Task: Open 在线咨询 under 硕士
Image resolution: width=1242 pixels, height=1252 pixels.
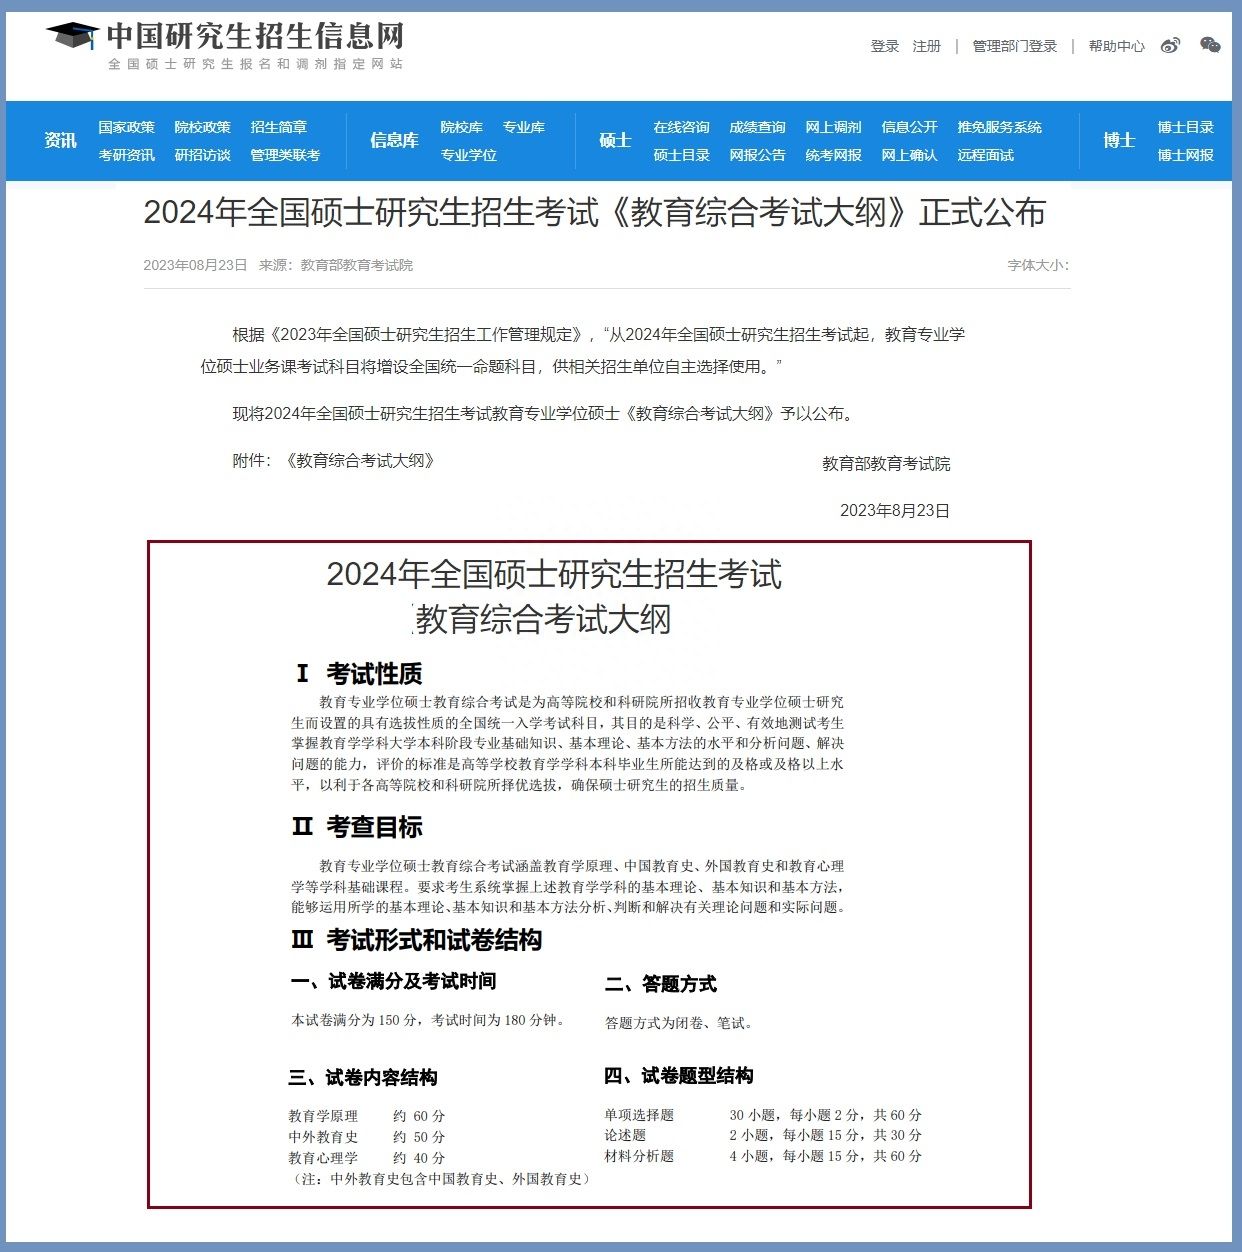Action: tap(682, 127)
